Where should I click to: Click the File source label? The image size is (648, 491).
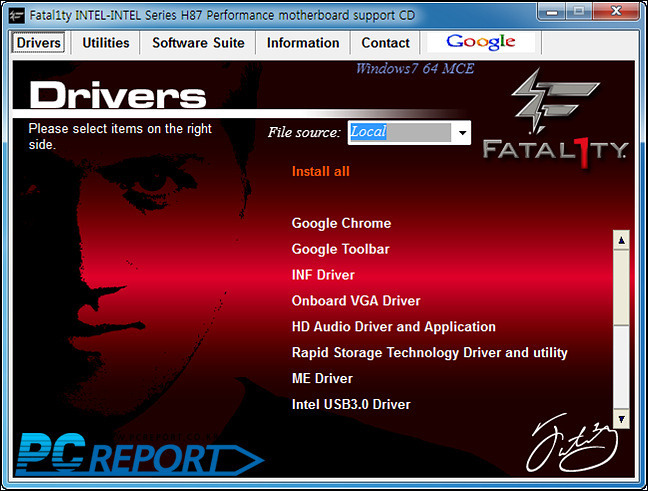[304, 132]
